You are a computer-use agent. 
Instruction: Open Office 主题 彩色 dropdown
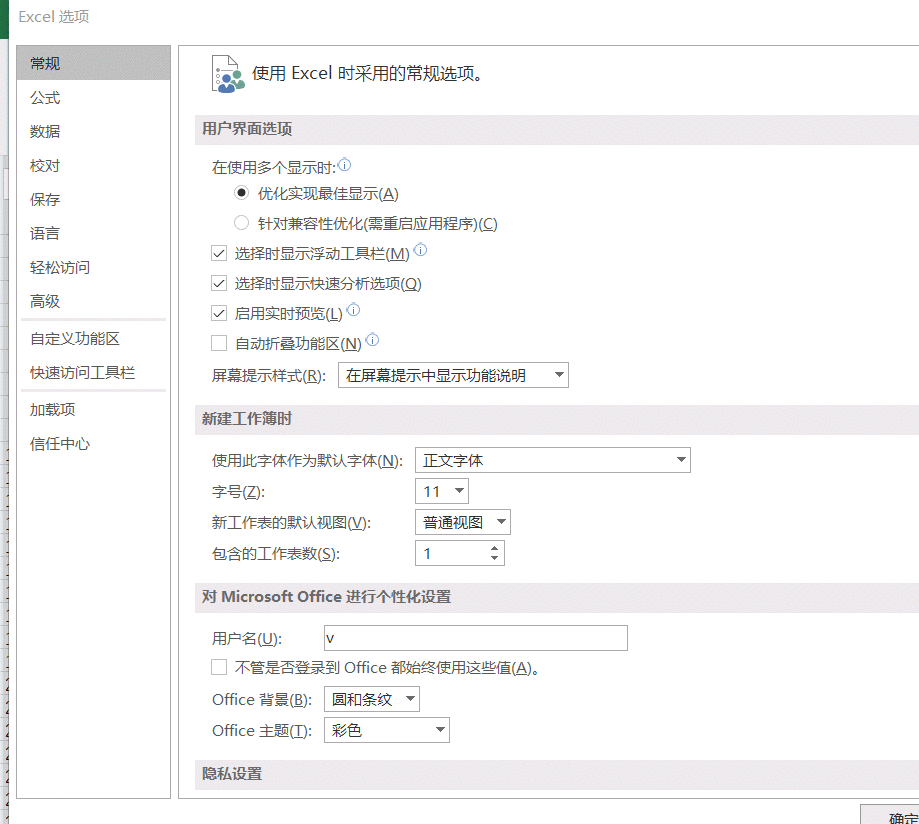coord(387,730)
